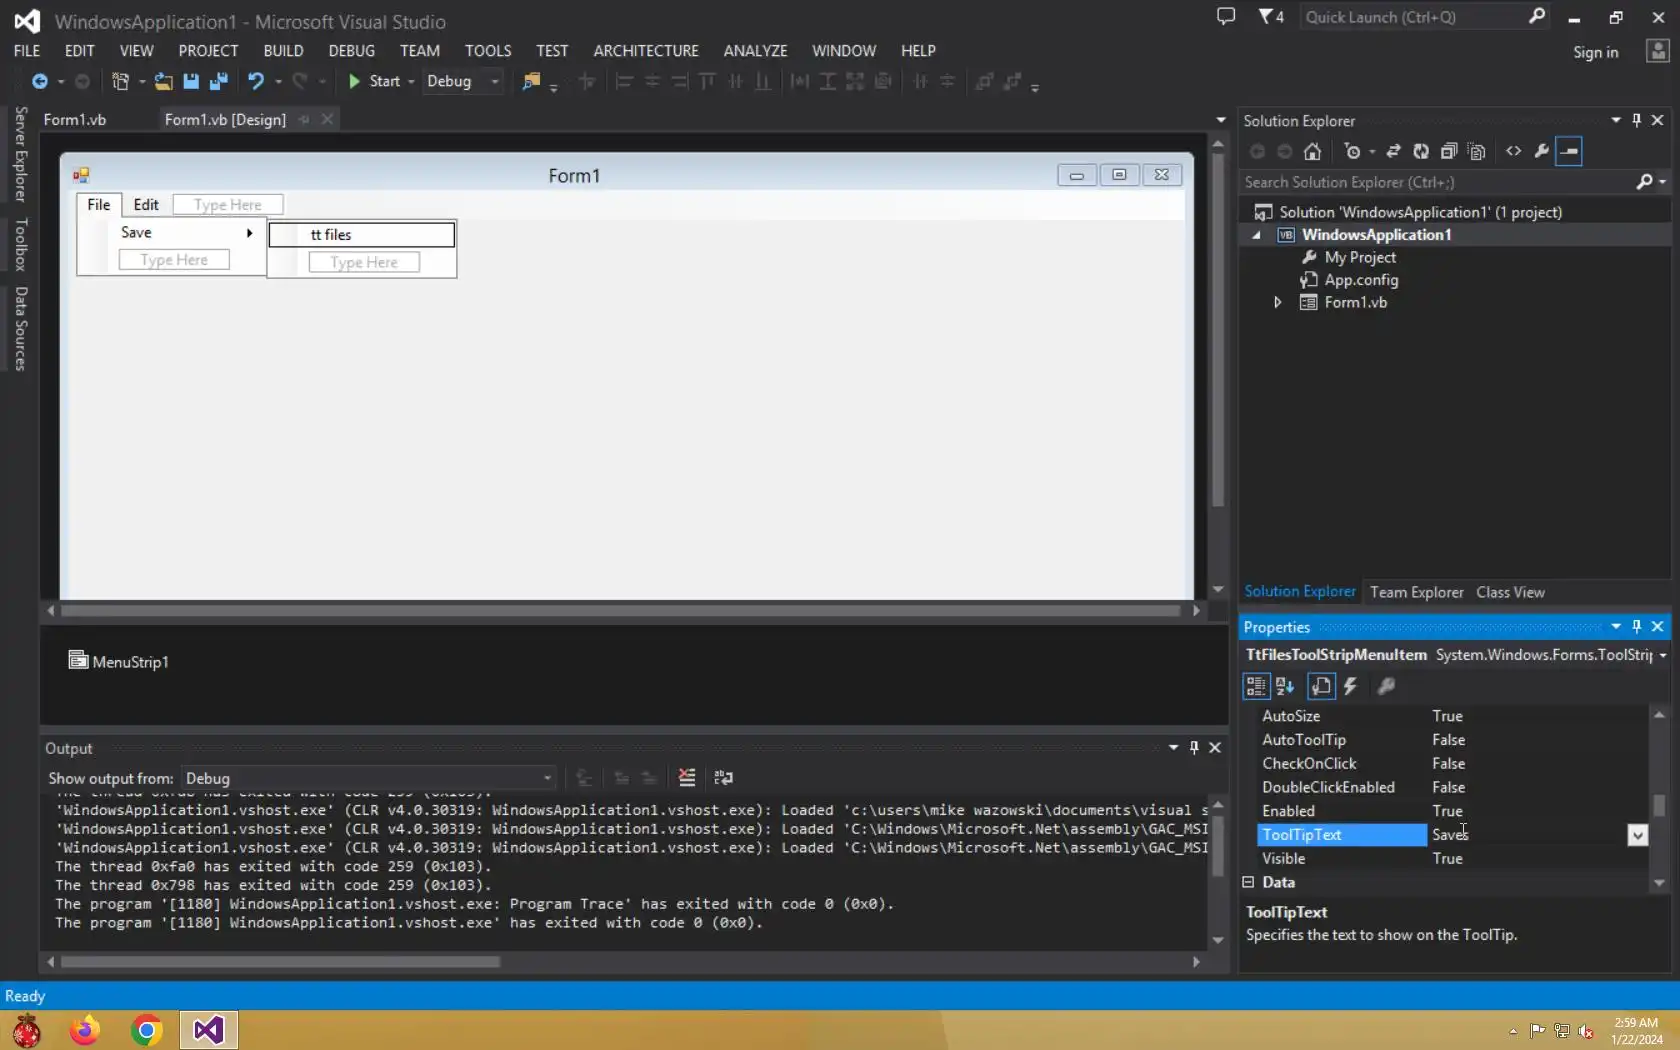This screenshot has width=1680, height=1050.
Task: Click the MenuStrip1 component in the tray
Action: (119, 661)
